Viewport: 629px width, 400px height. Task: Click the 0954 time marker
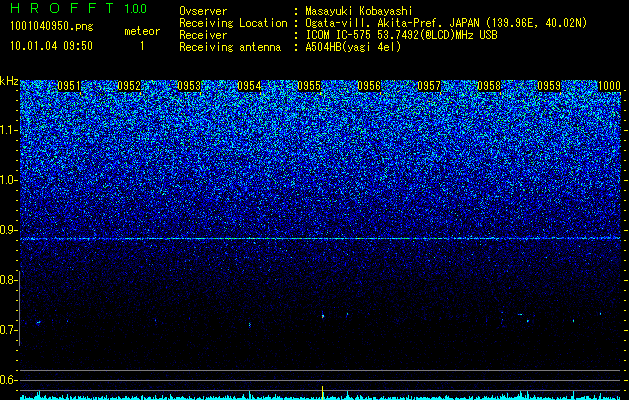[x=249, y=86]
